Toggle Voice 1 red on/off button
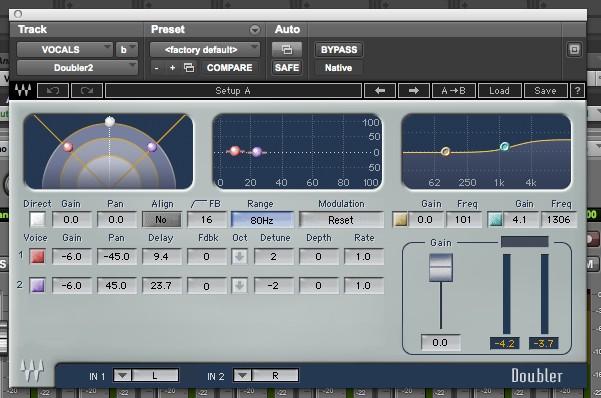This screenshot has height=398, width=601. click(38, 257)
